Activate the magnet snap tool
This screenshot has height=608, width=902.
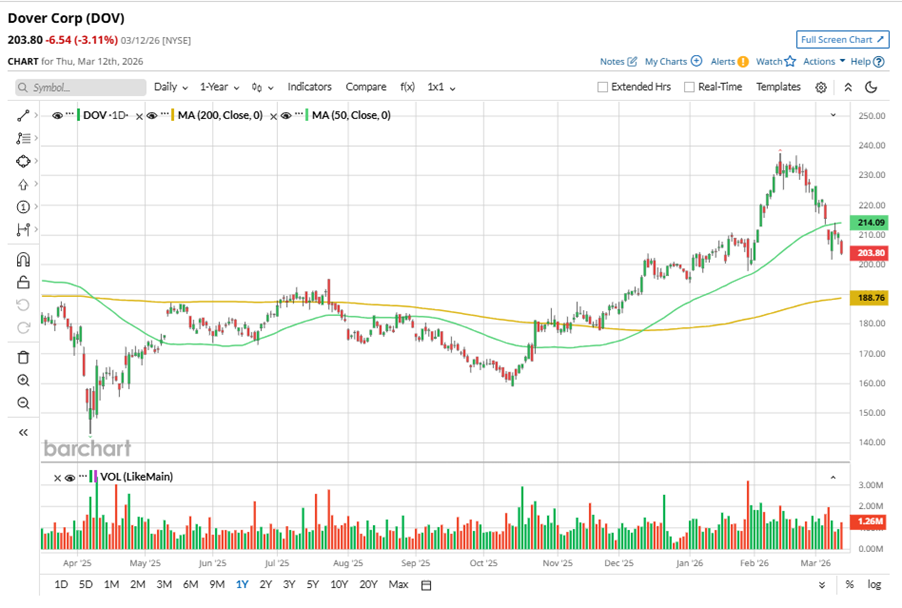[x=23, y=260]
